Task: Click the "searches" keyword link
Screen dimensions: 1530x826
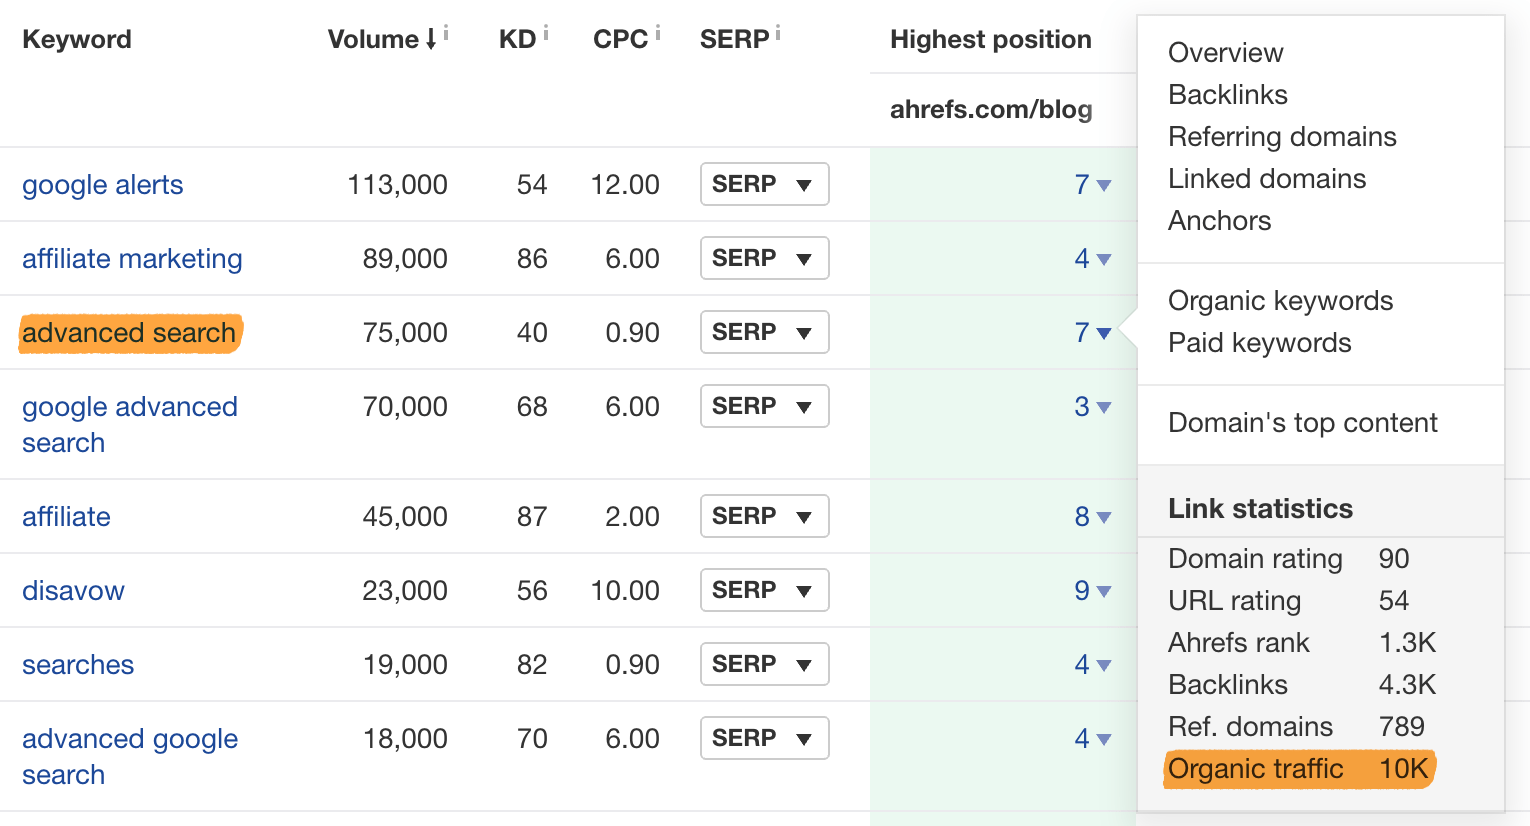Action: click(78, 664)
